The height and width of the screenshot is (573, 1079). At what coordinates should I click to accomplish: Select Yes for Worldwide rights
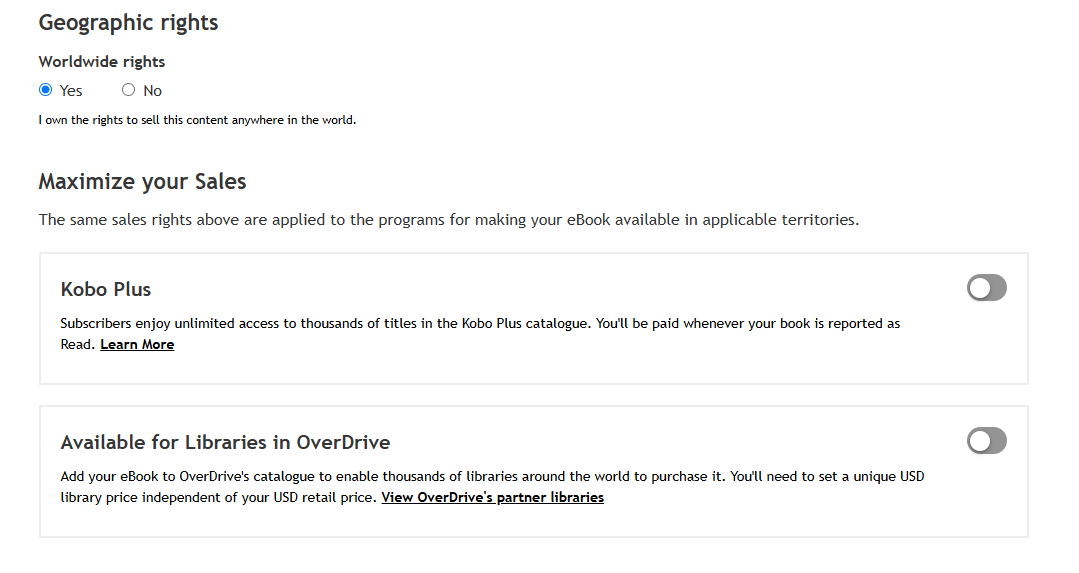click(x=45, y=90)
